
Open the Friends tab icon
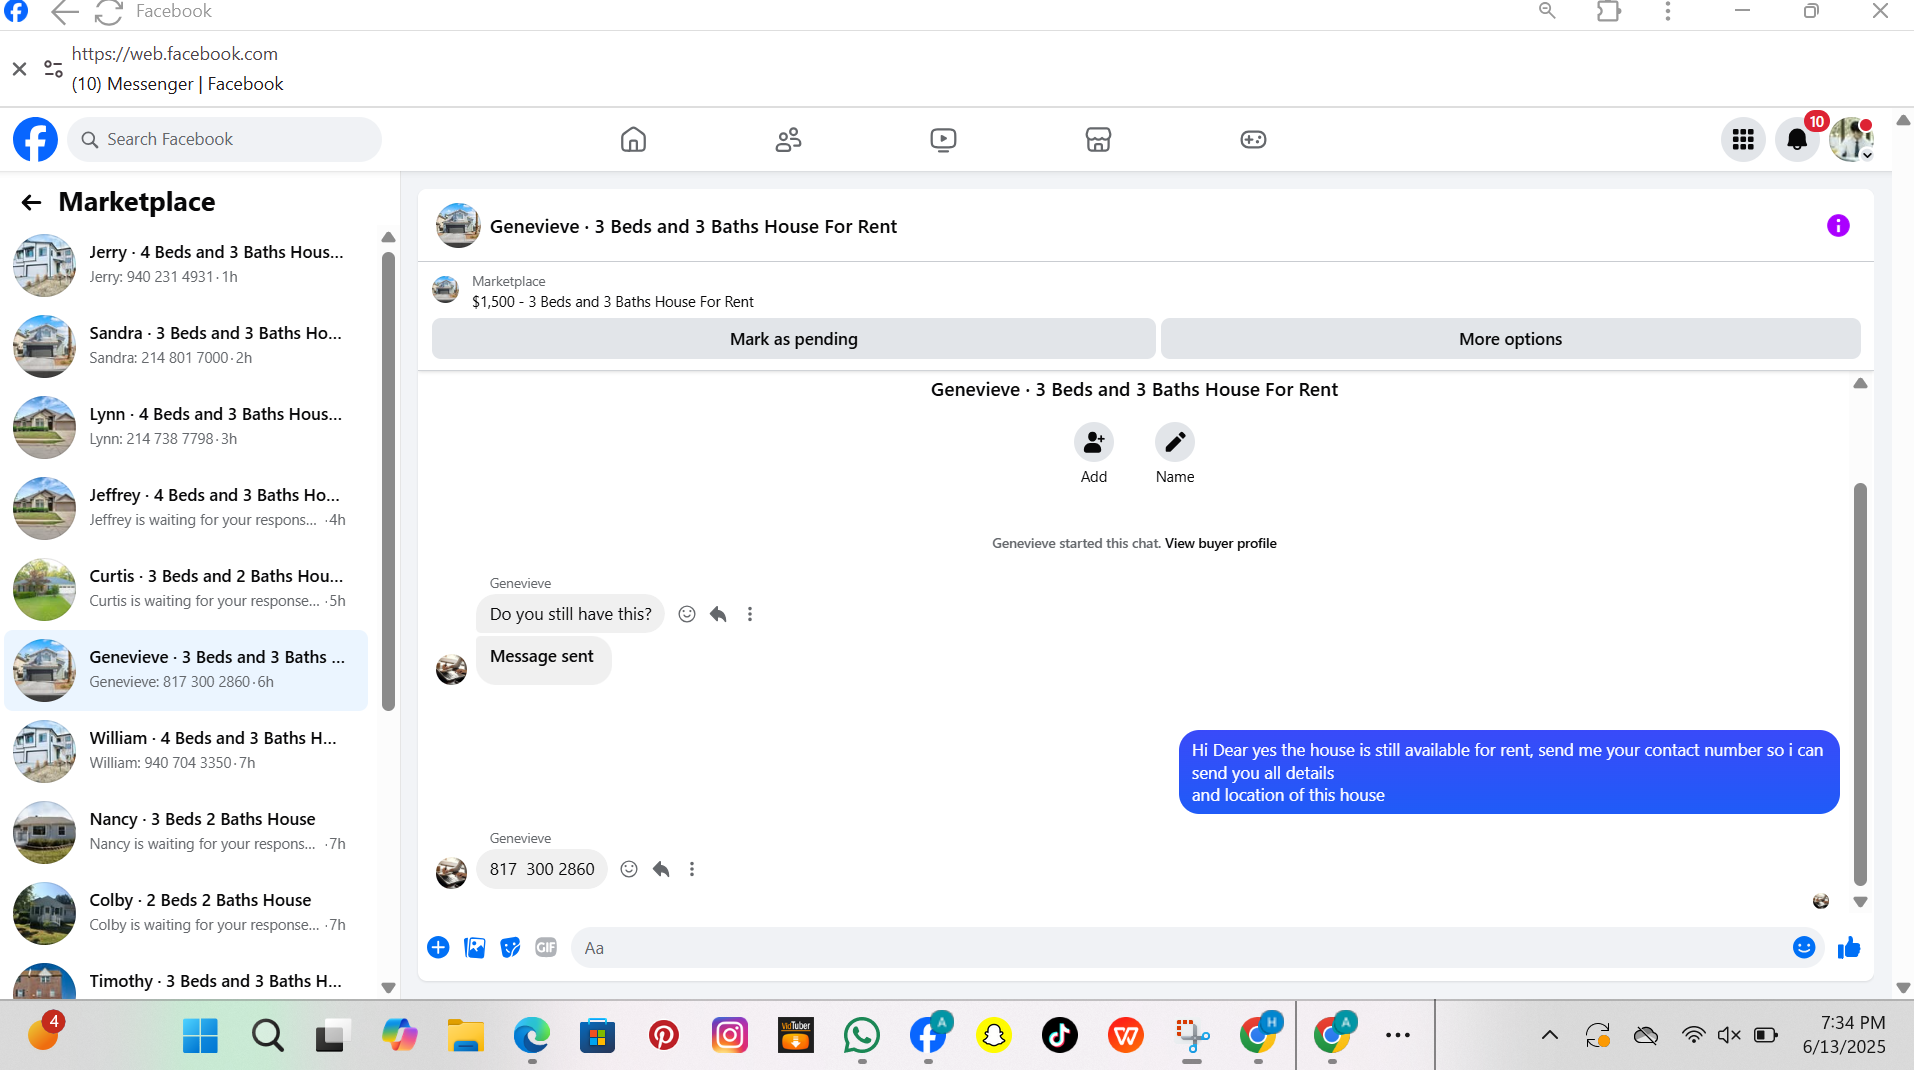788,139
